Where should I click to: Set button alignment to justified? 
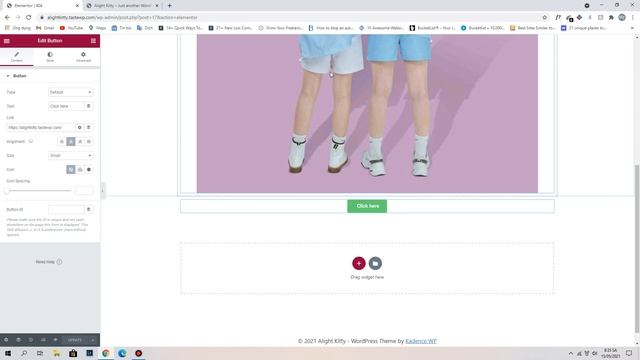(x=89, y=142)
